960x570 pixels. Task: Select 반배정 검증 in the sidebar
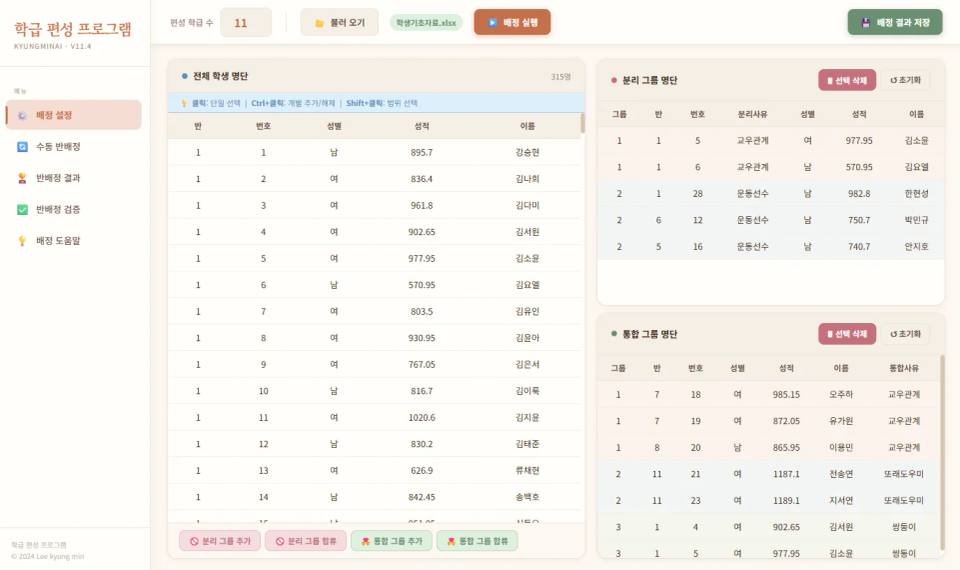[x=73, y=209]
